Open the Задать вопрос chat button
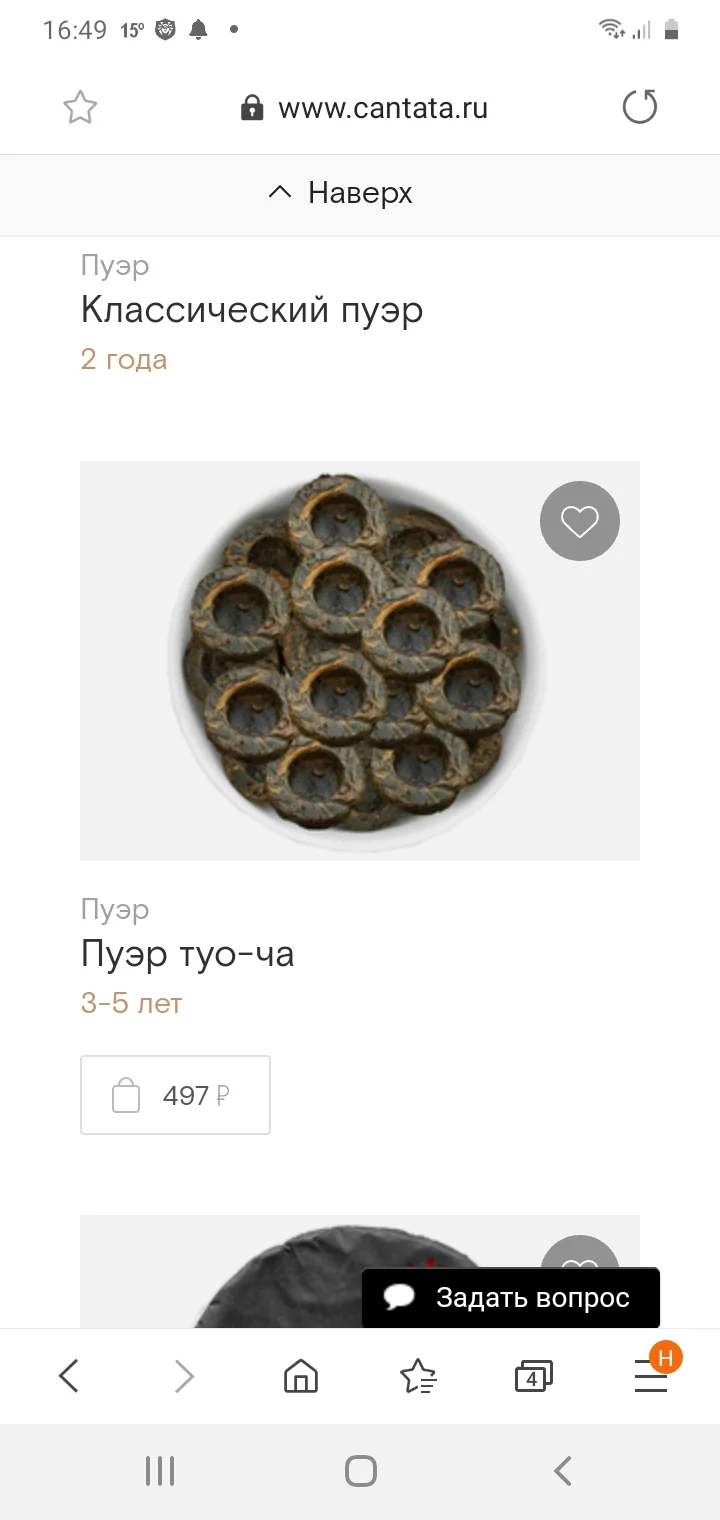The image size is (720, 1520). point(510,1298)
